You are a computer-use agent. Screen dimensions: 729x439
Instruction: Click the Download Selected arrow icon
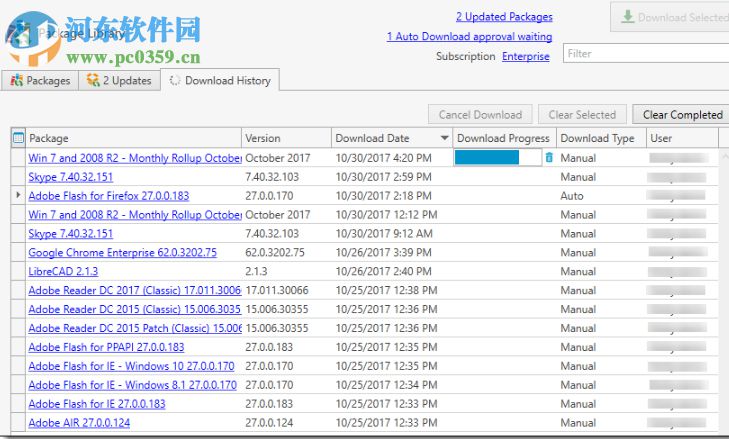[628, 17]
